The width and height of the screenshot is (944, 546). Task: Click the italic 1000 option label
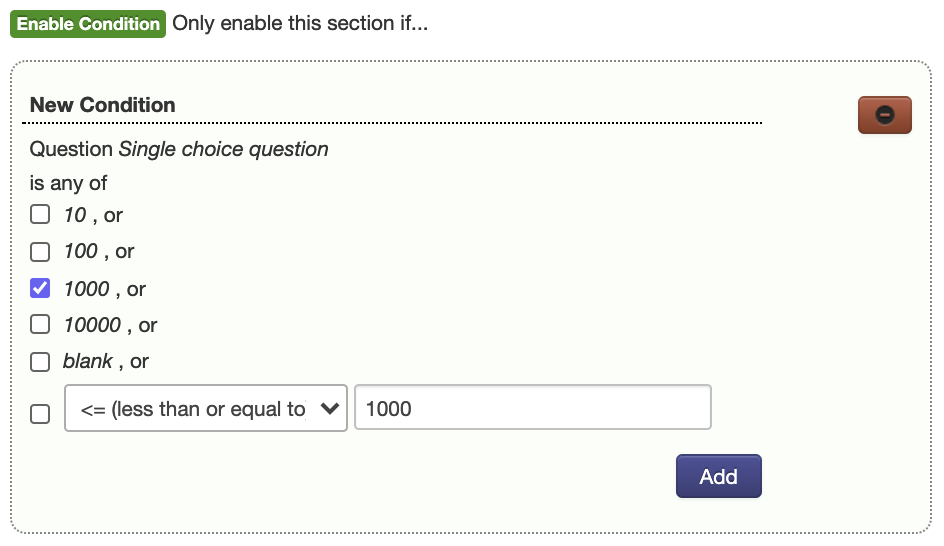click(x=87, y=289)
